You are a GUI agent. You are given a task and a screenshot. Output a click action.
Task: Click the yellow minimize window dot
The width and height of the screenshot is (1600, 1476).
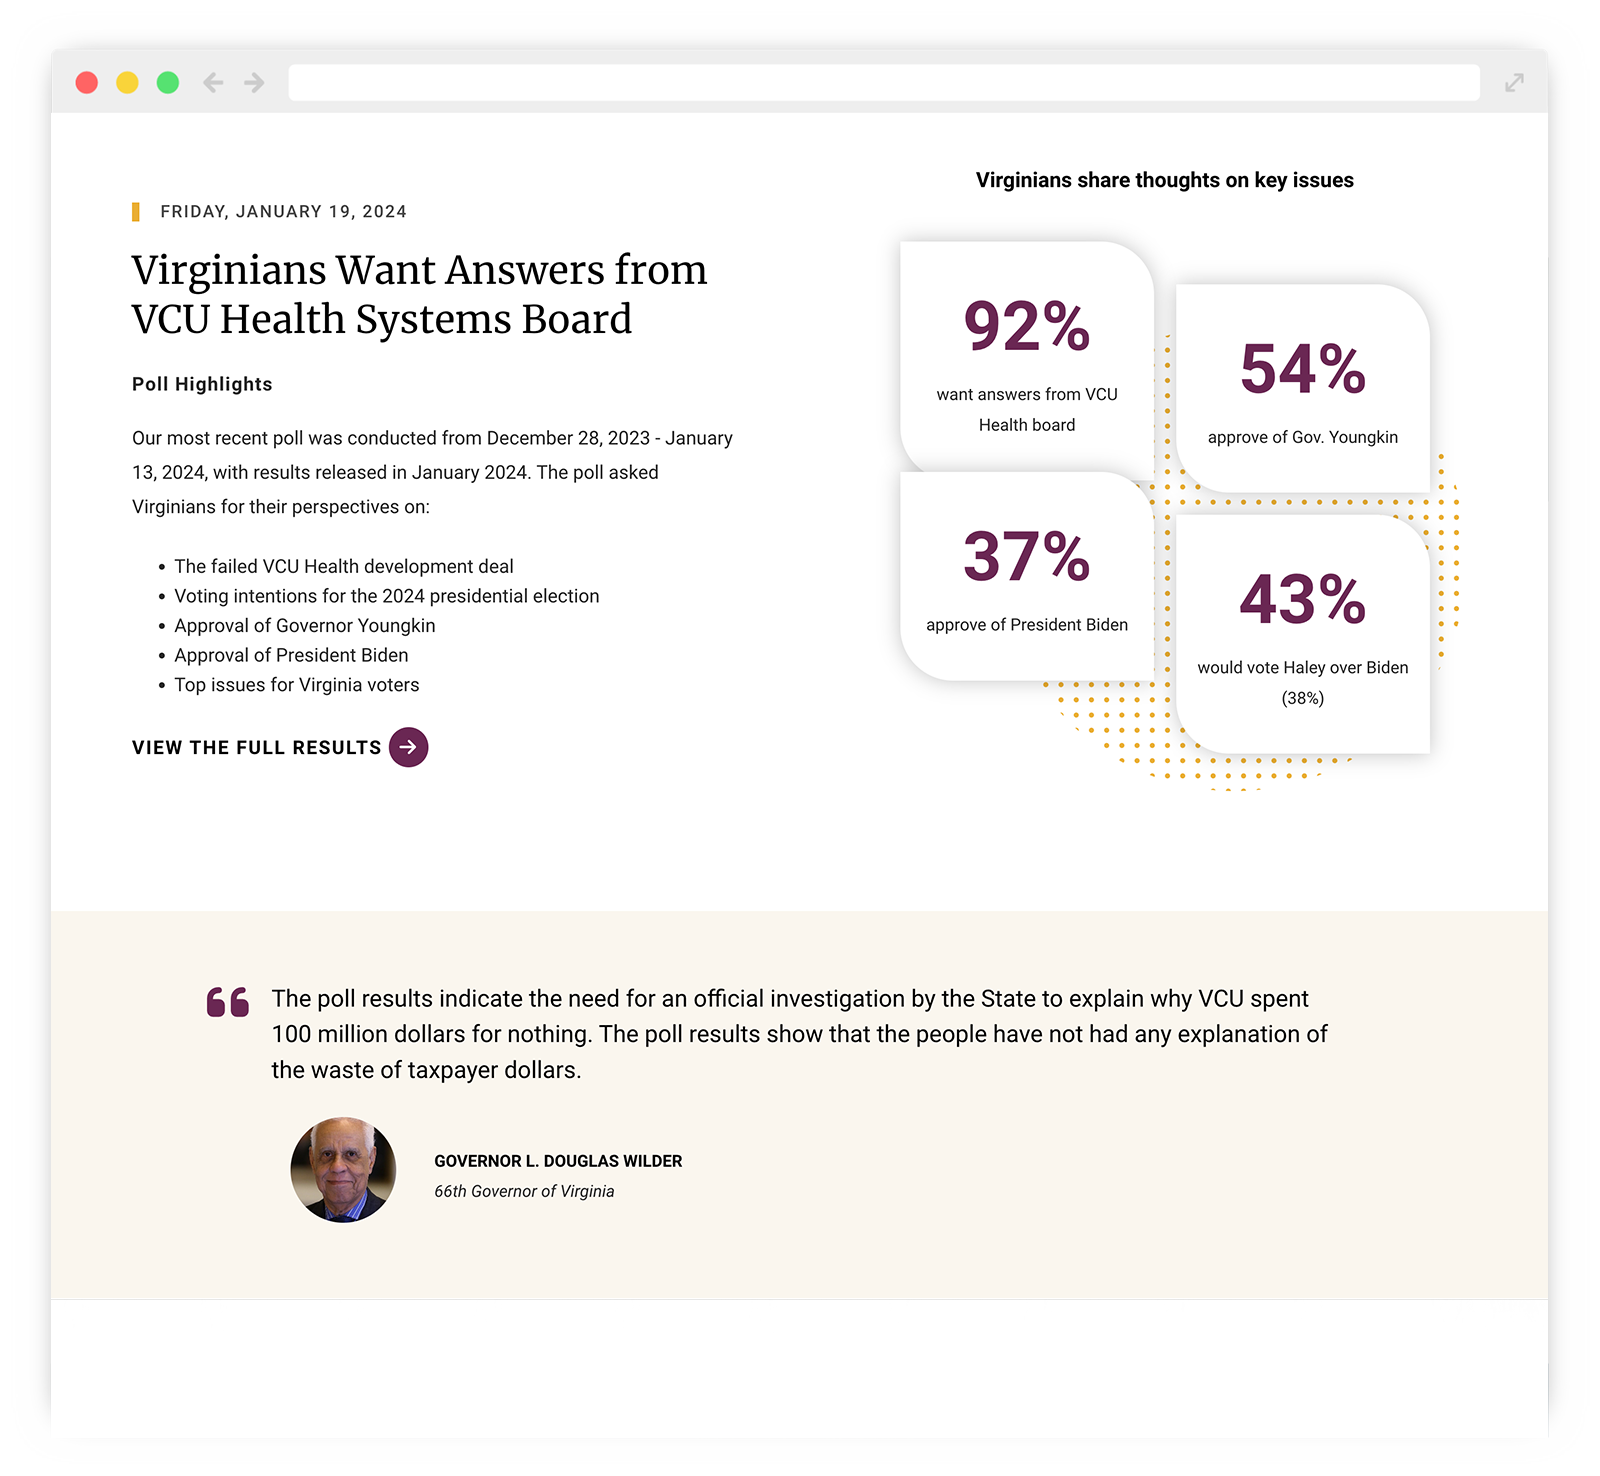[x=127, y=82]
